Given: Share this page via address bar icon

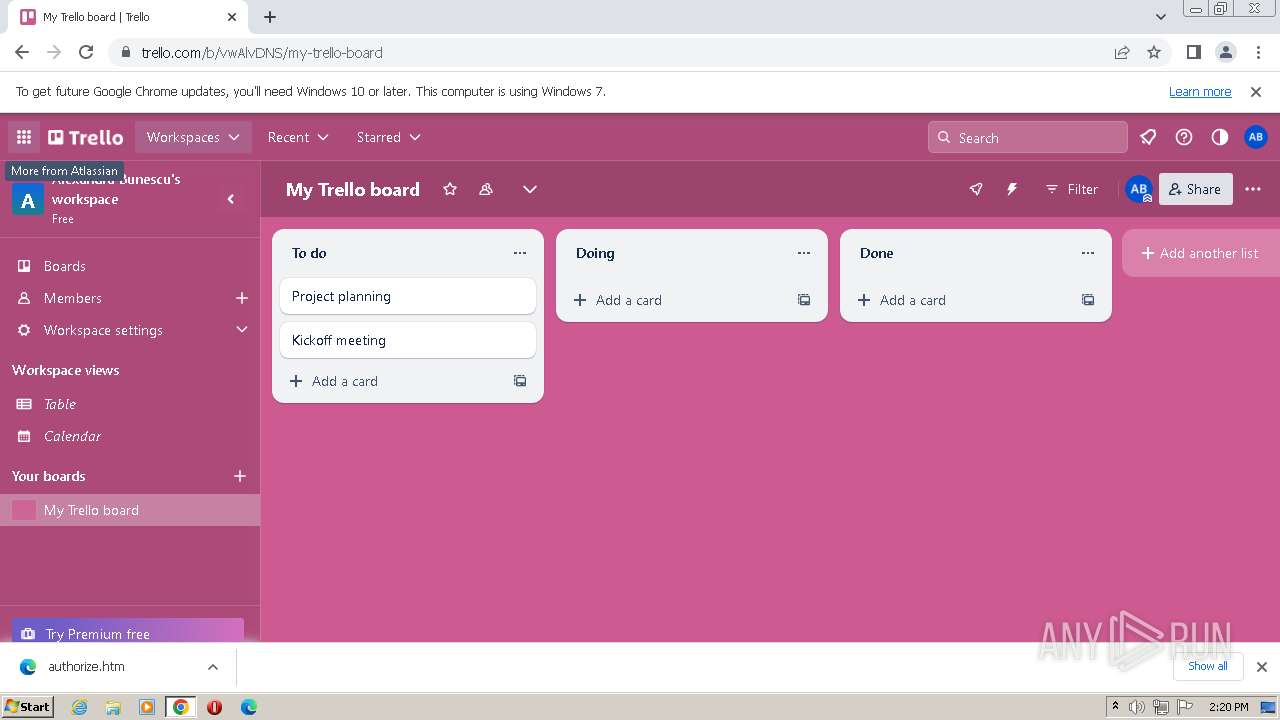Looking at the screenshot, I should pos(1122,52).
